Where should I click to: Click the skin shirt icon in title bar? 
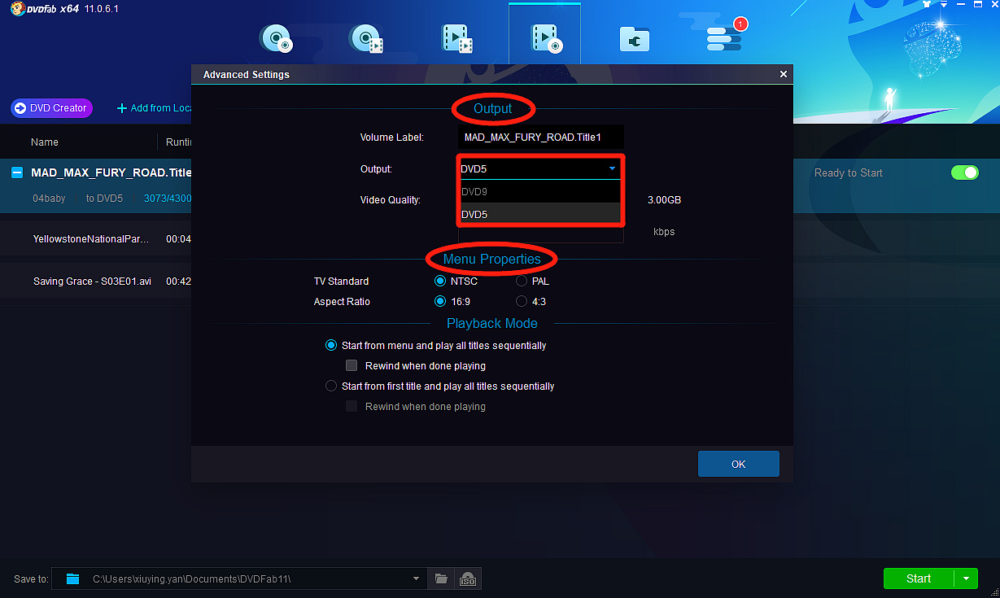927,4
